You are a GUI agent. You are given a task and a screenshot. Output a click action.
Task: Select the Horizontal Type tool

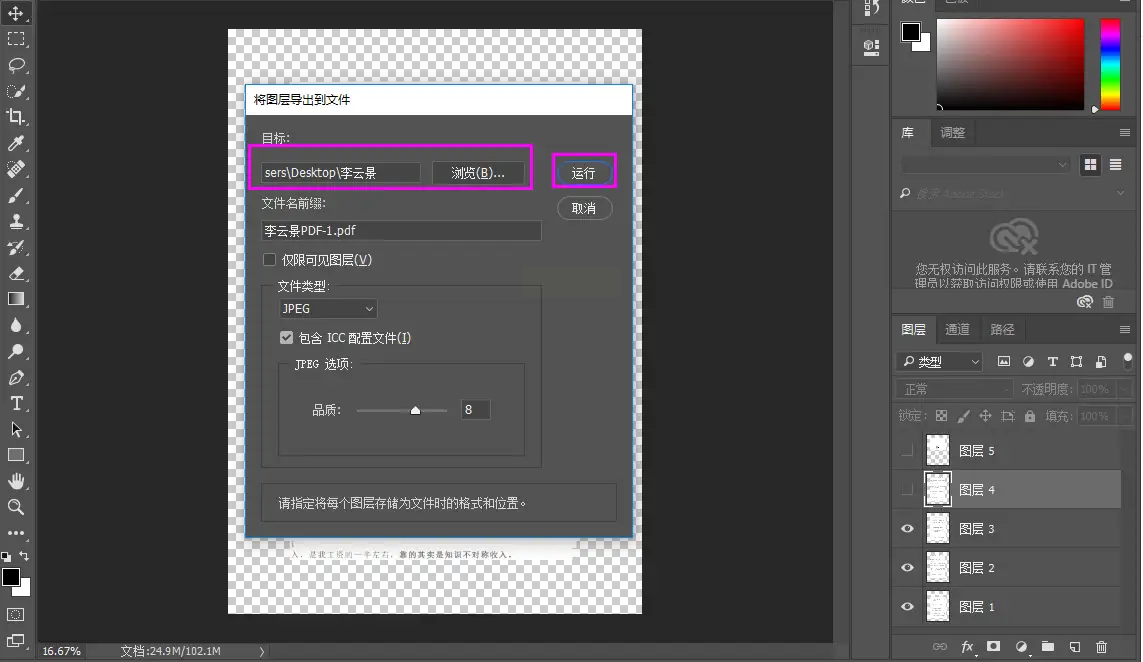tap(15, 403)
